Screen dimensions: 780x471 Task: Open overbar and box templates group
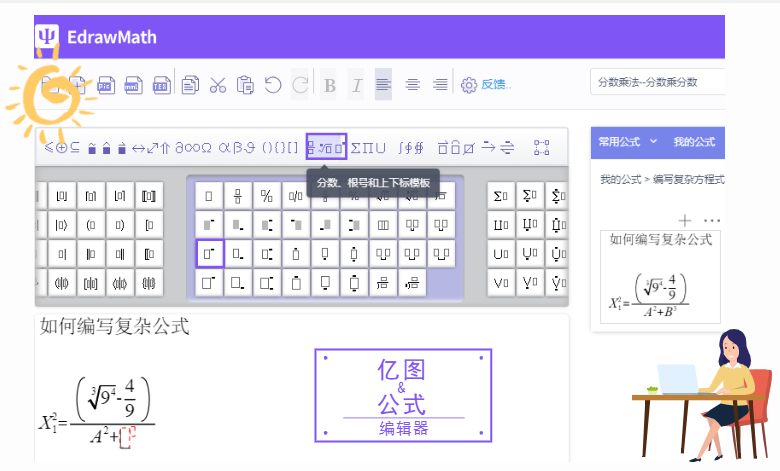point(456,148)
